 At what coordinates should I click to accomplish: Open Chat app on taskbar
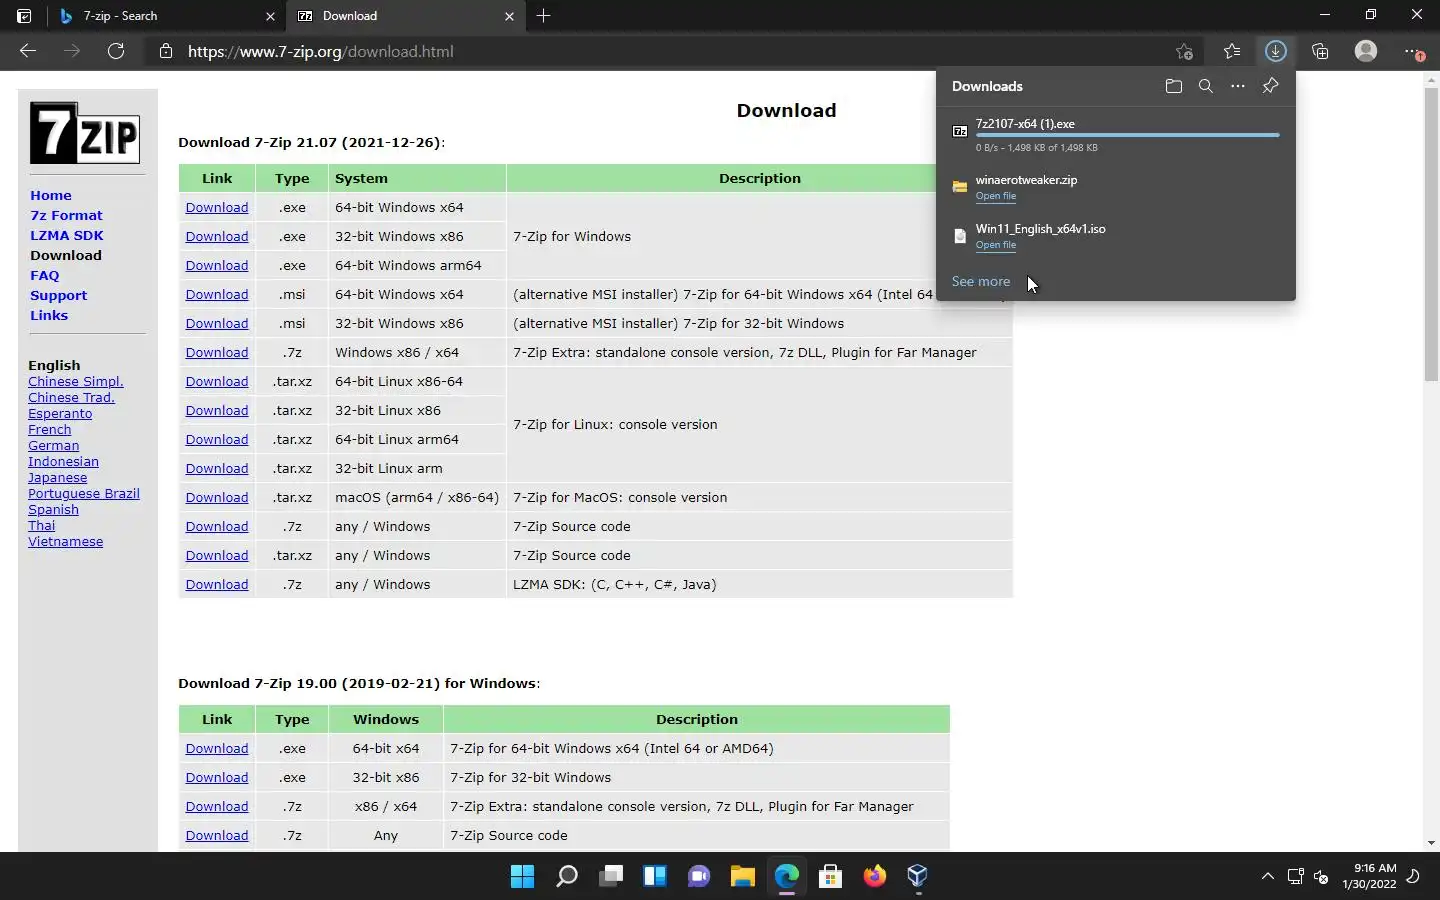(699, 877)
